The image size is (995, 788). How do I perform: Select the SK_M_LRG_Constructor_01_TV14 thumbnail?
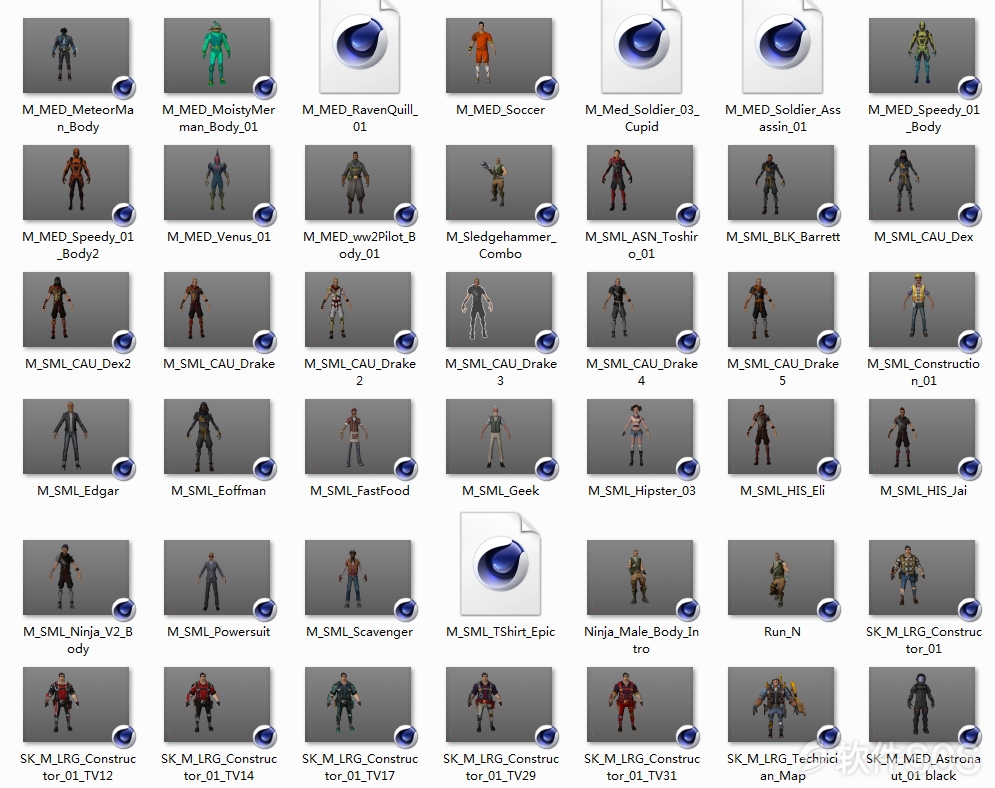click(x=217, y=704)
